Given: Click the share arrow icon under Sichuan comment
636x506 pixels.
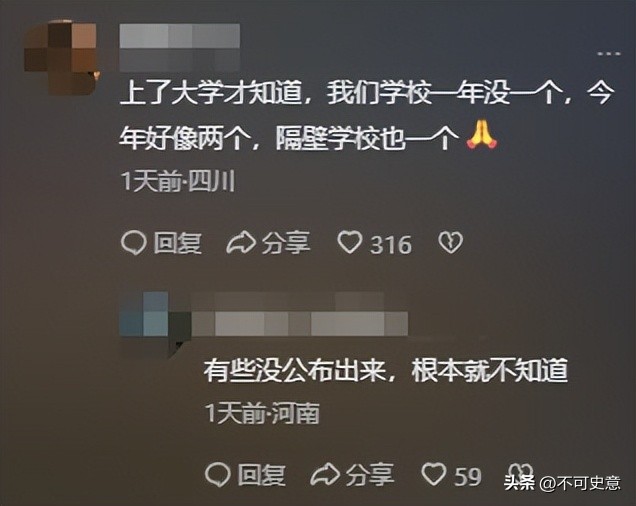Looking at the screenshot, I should pyautogui.click(x=241, y=243).
